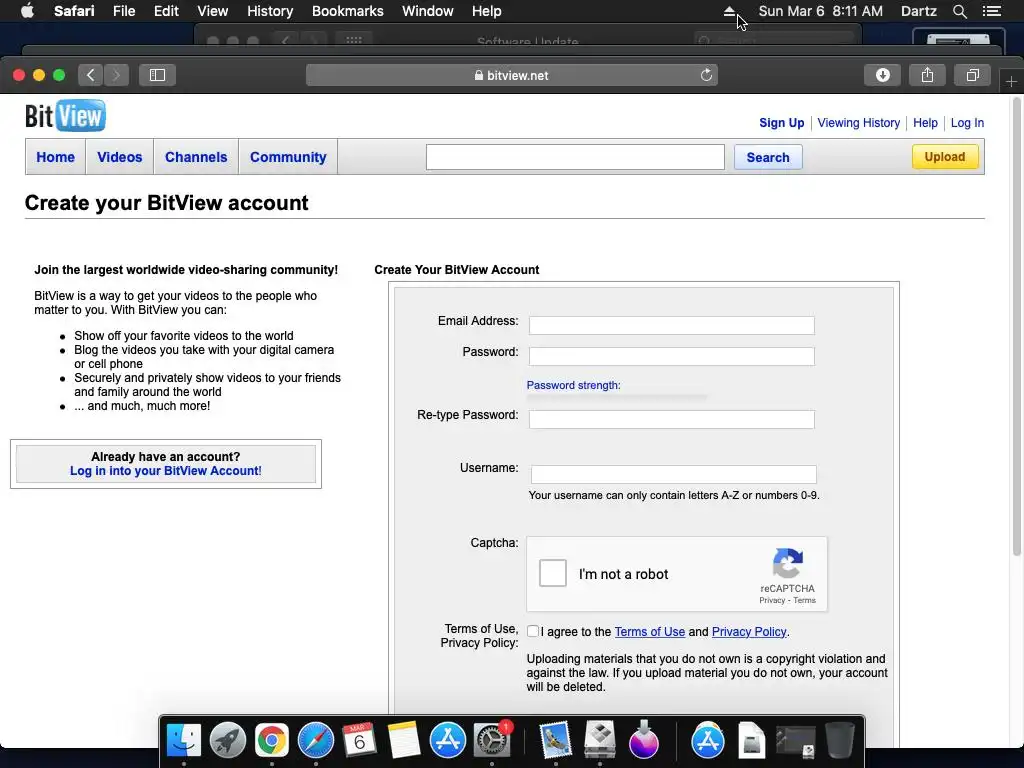Toggle the Safari sidebar button

pyautogui.click(x=157, y=75)
